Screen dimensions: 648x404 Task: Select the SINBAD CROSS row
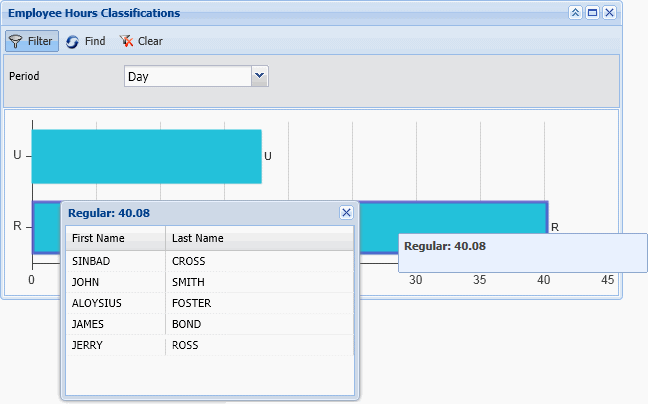click(209, 261)
